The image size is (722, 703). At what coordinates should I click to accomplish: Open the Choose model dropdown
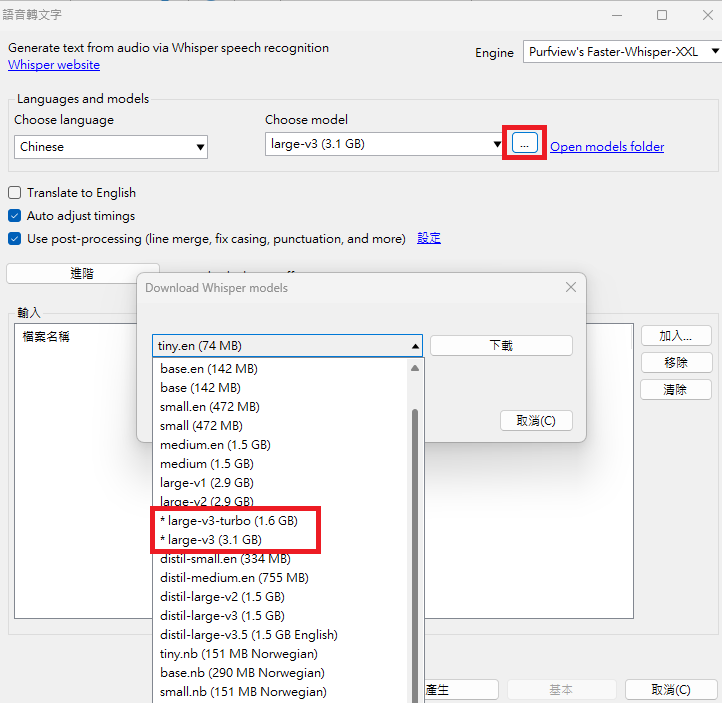click(x=385, y=145)
